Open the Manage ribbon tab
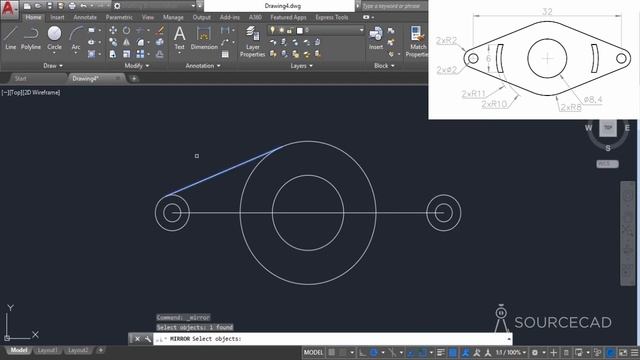The width and height of the screenshot is (640, 360). [x=173, y=17]
